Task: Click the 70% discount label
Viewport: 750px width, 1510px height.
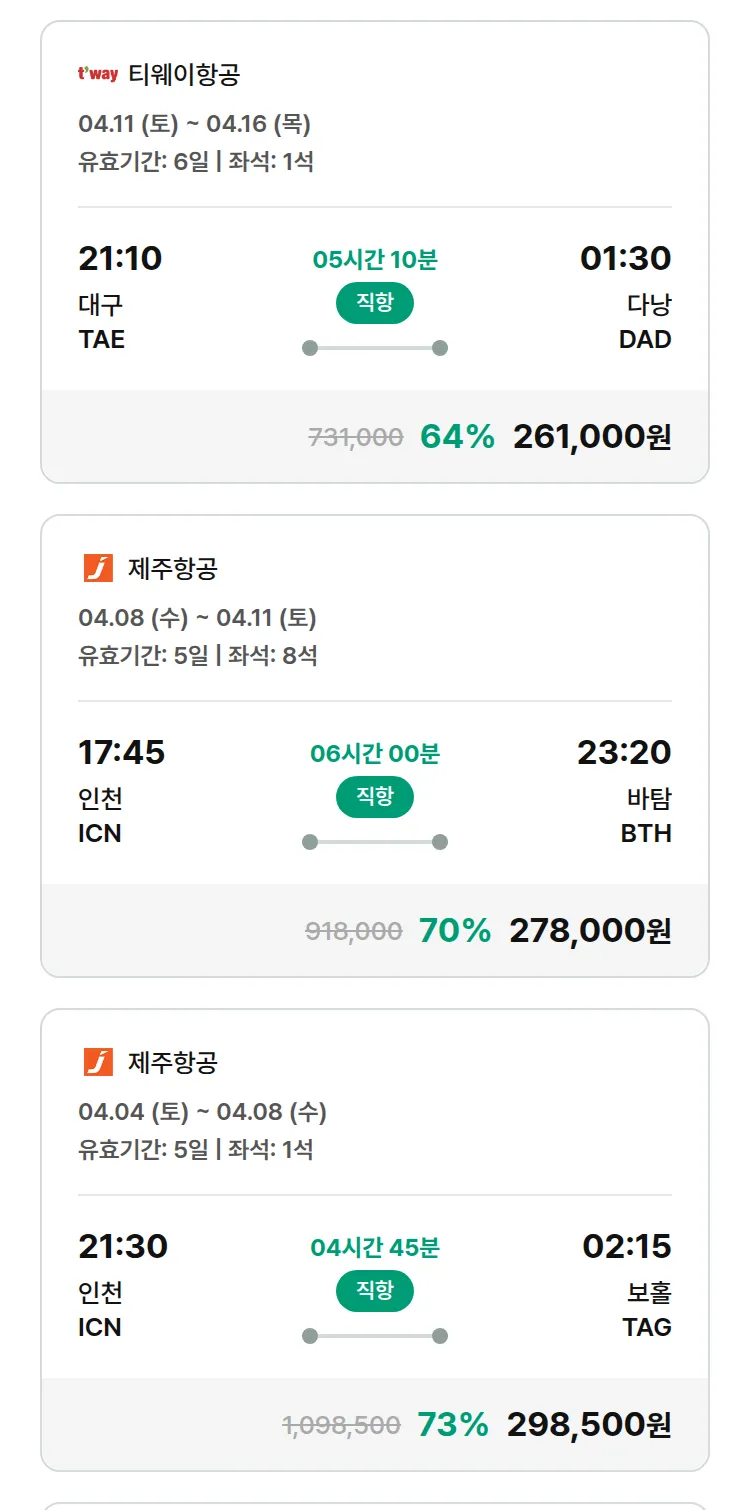Action: point(455,931)
